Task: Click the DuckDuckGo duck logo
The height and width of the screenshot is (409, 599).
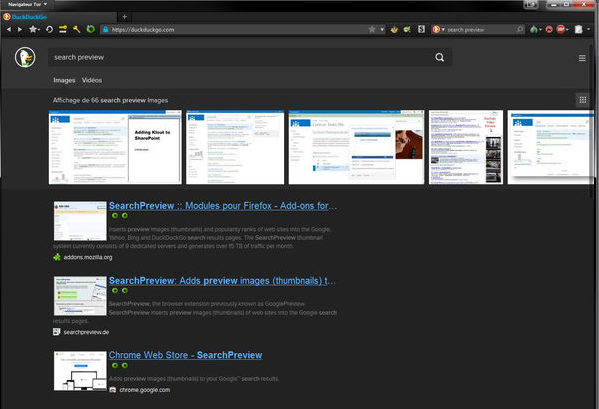Action: pyautogui.click(x=25, y=58)
